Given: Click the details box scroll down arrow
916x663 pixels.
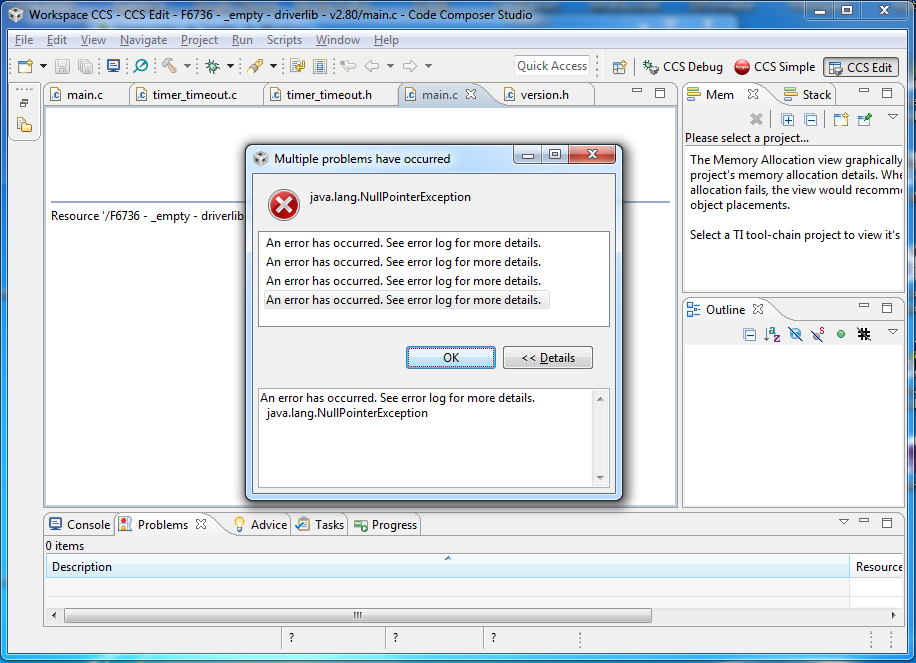Looking at the screenshot, I should [x=600, y=478].
